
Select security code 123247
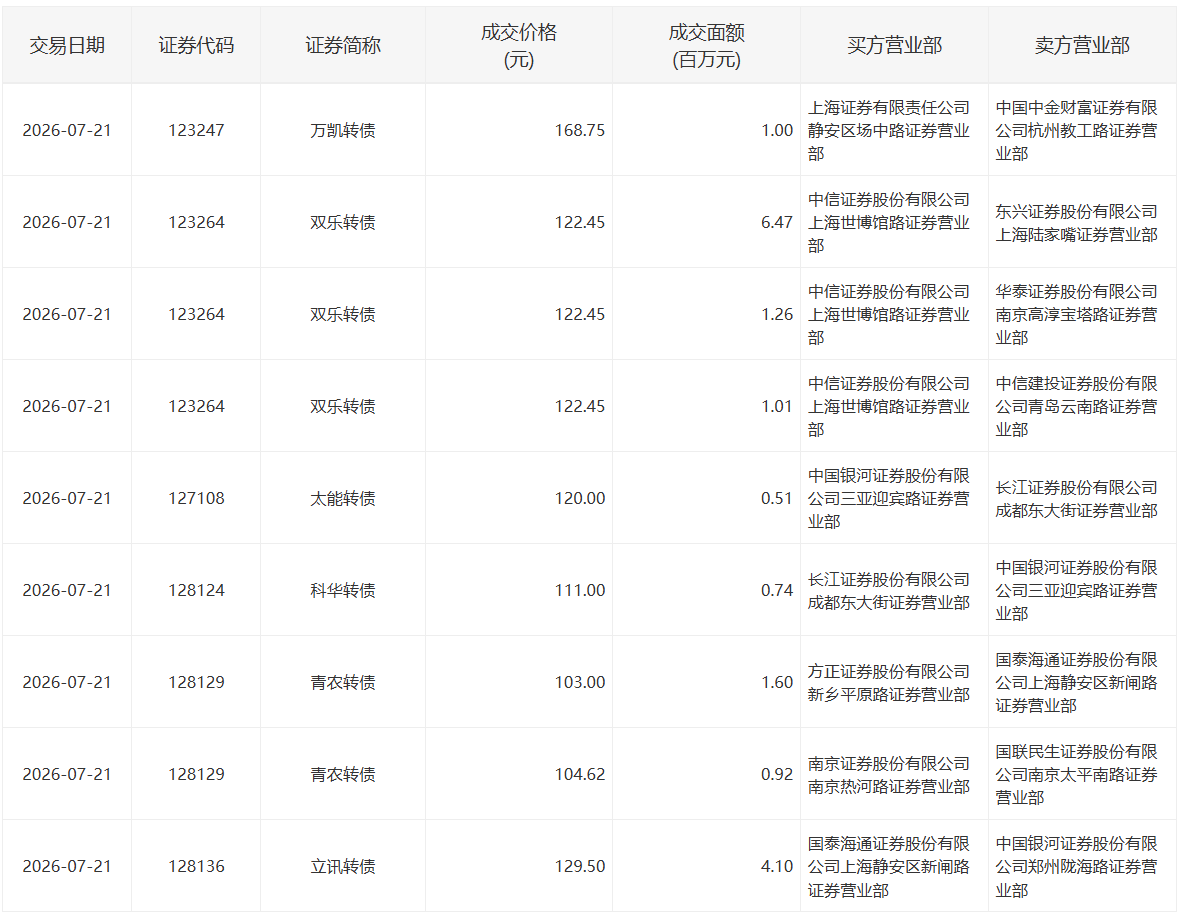[x=196, y=130]
